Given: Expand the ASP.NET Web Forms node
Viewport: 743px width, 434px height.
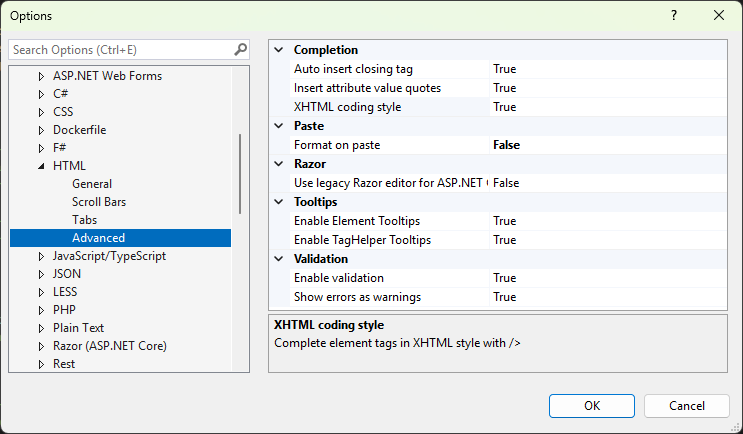Looking at the screenshot, I should click(x=41, y=76).
